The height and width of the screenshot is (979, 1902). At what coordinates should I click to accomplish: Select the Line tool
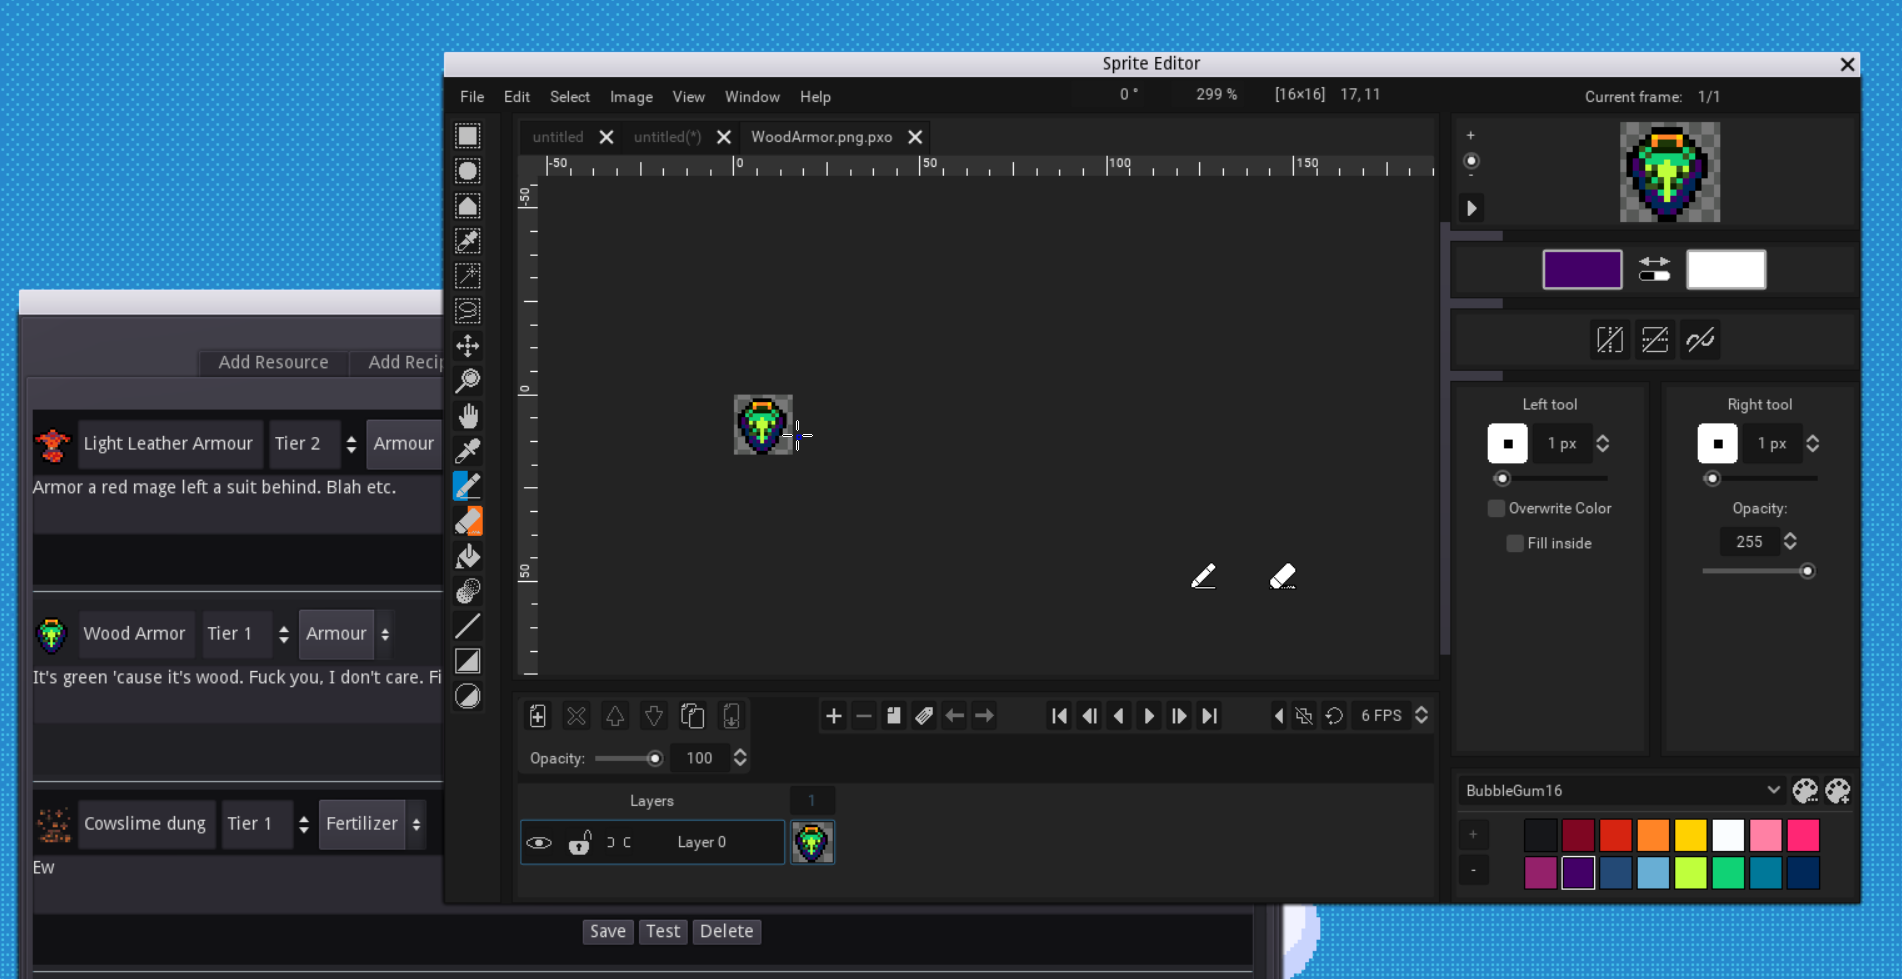click(467, 626)
